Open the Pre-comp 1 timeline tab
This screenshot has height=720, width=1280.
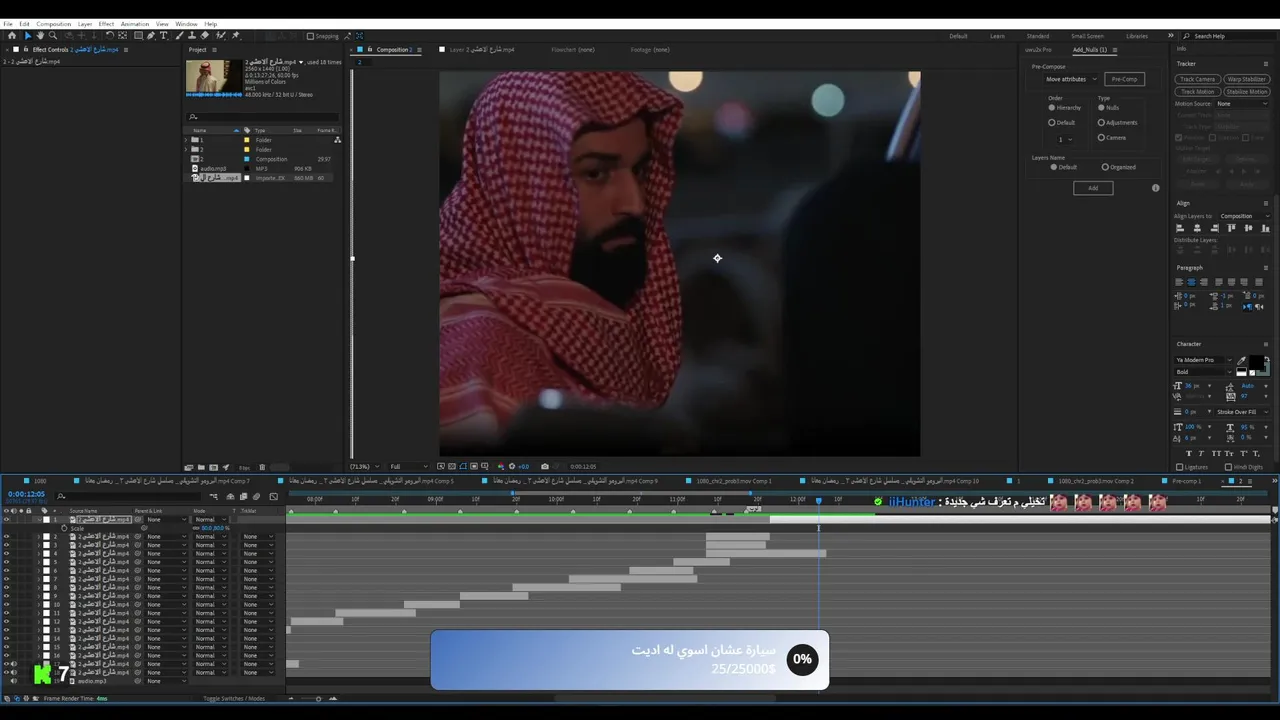(1186, 481)
